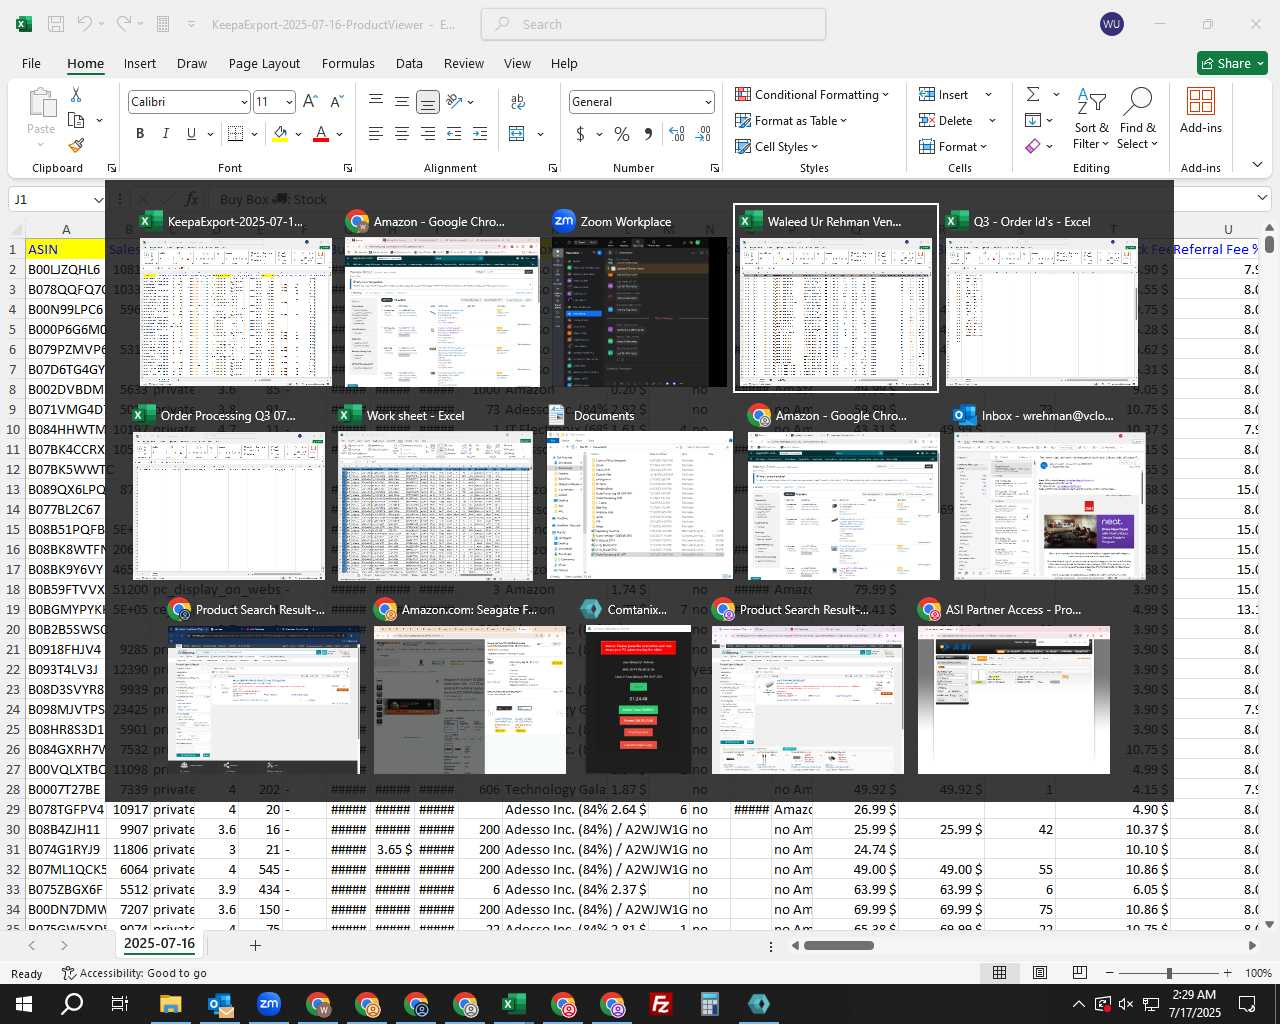Screen dimensions: 1280x1024
Task: Open Outlook from the taskbar
Action: pos(220,1004)
